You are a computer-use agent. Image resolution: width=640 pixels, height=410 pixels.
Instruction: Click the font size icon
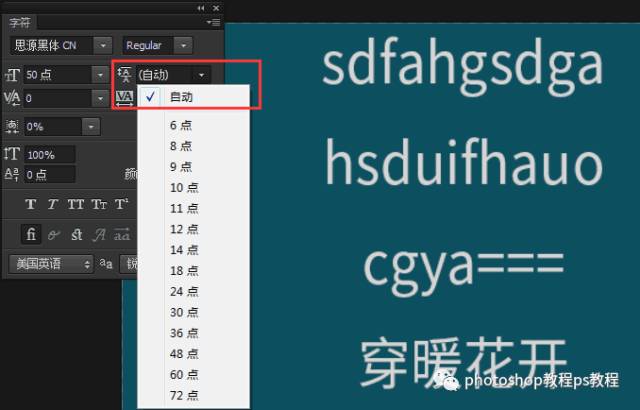click(13, 75)
